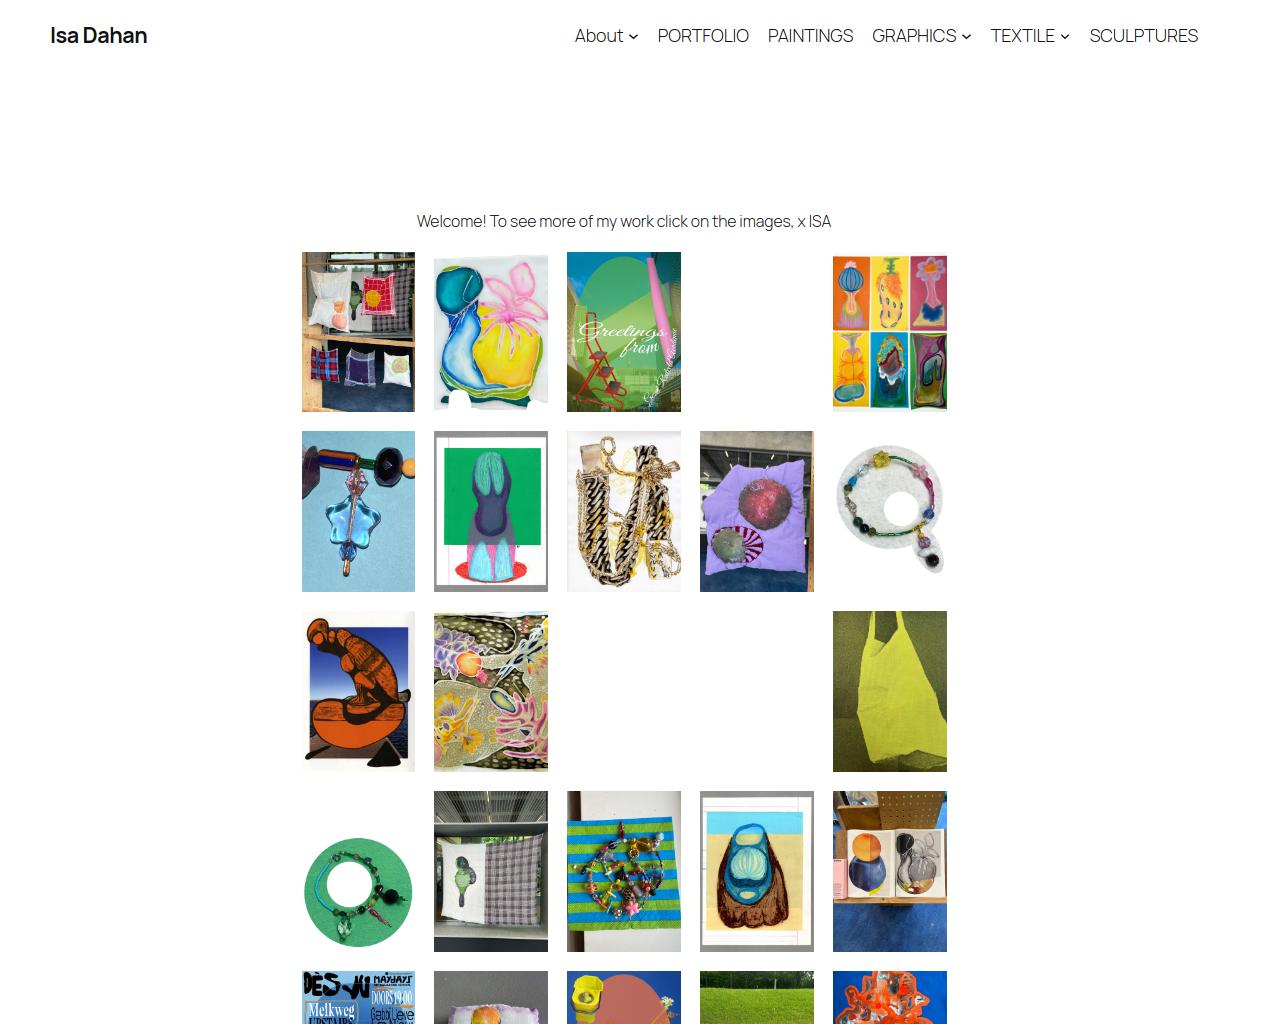Open the purple pillow with planets image
Screen dimensions: 1280x1024
(757, 512)
